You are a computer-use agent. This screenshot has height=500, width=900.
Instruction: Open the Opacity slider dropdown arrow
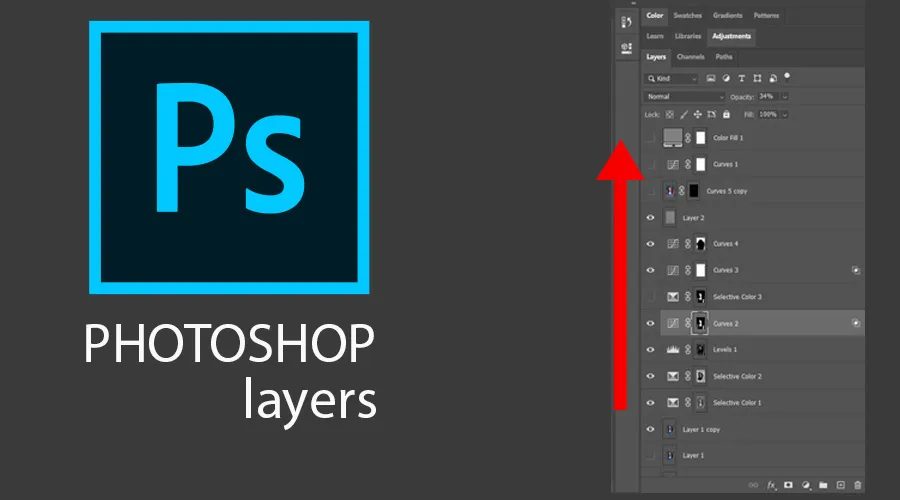pos(785,96)
